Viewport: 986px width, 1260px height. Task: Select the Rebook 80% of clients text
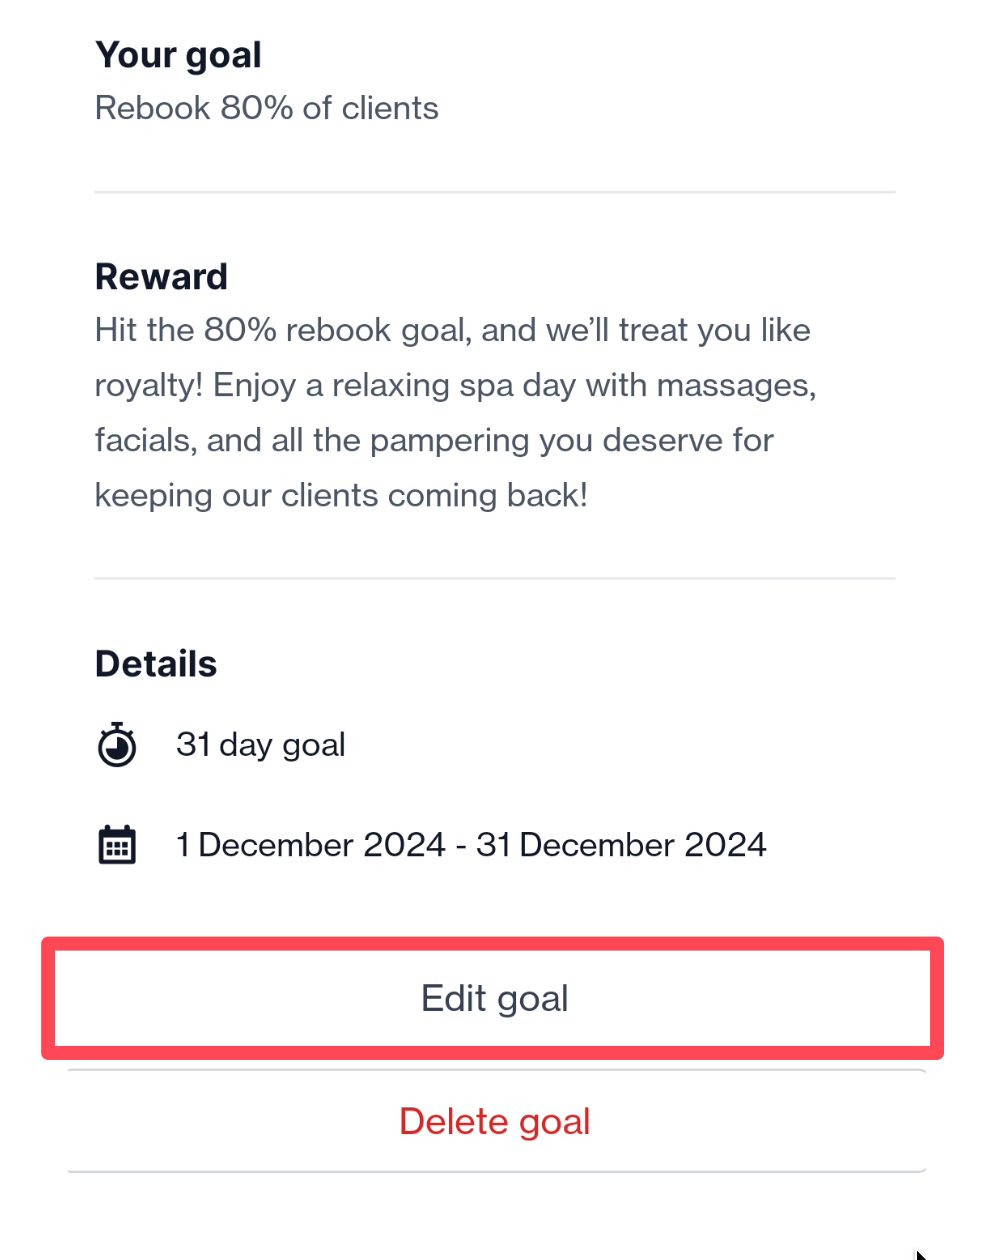(x=267, y=108)
